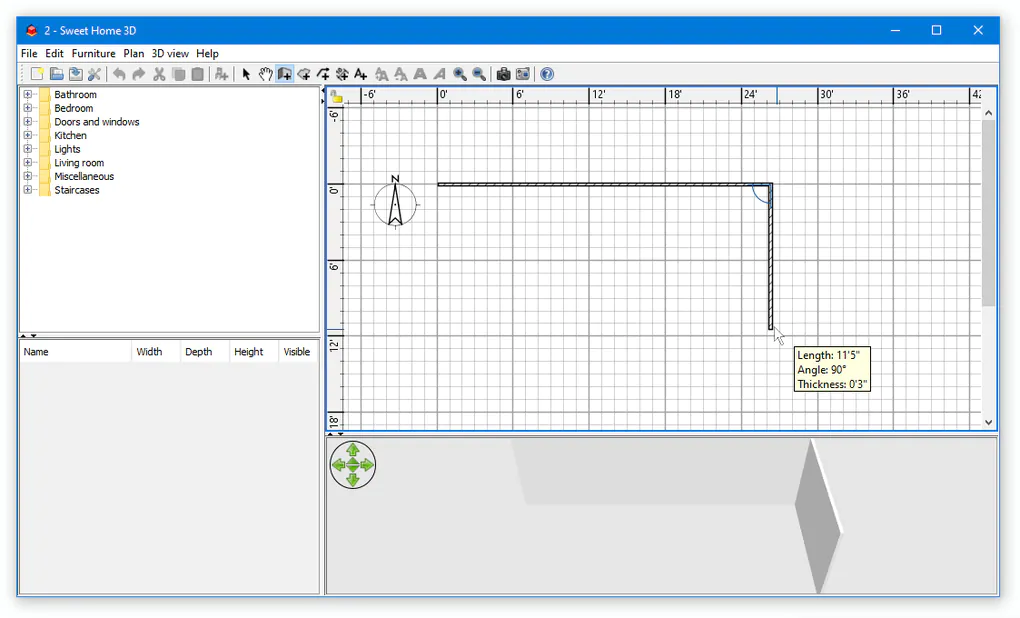Select the Kitchen folder label

[x=70, y=135]
